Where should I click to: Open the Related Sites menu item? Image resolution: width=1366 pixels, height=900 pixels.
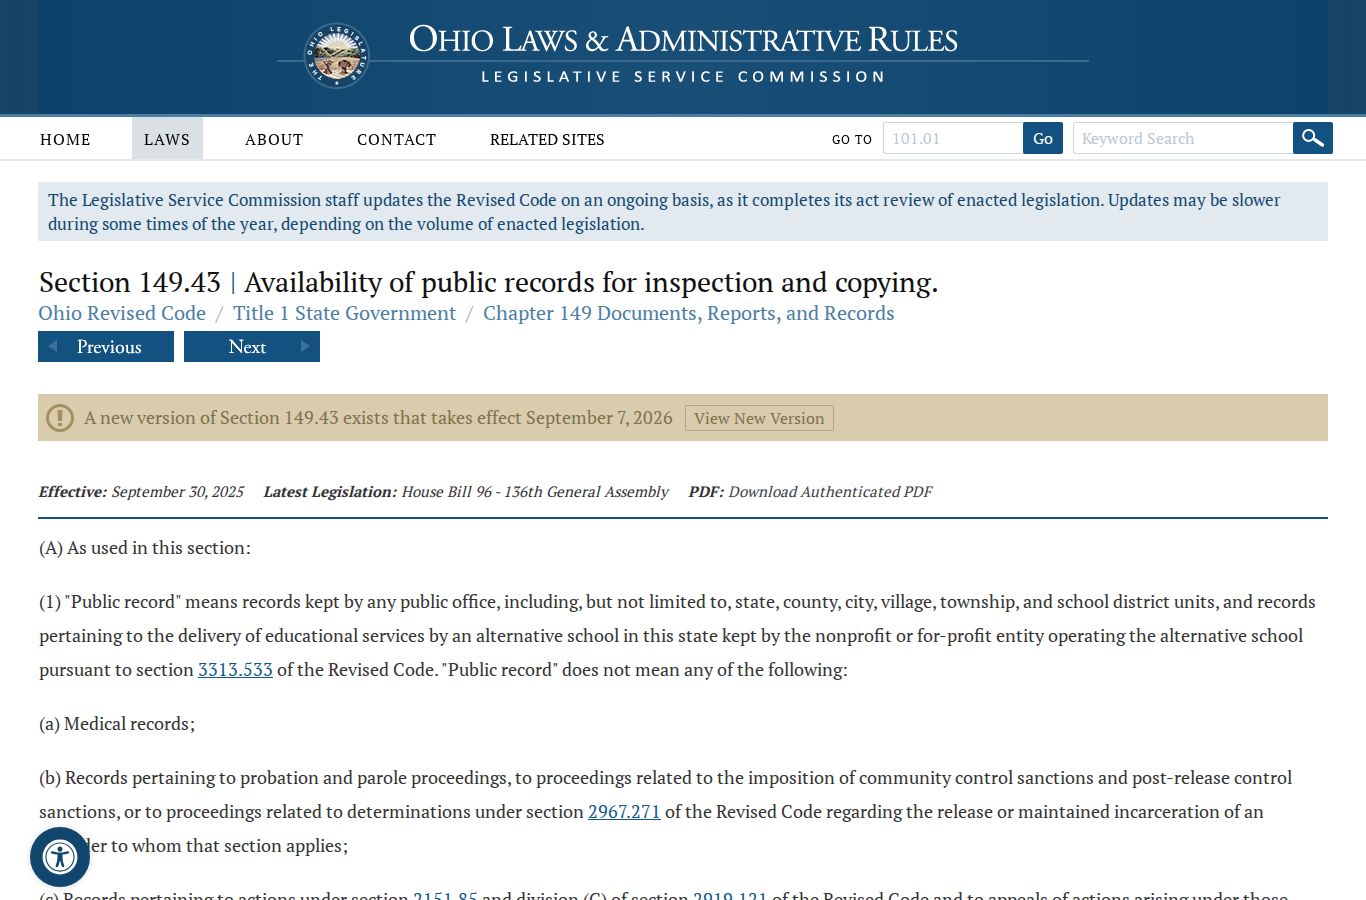coord(547,139)
